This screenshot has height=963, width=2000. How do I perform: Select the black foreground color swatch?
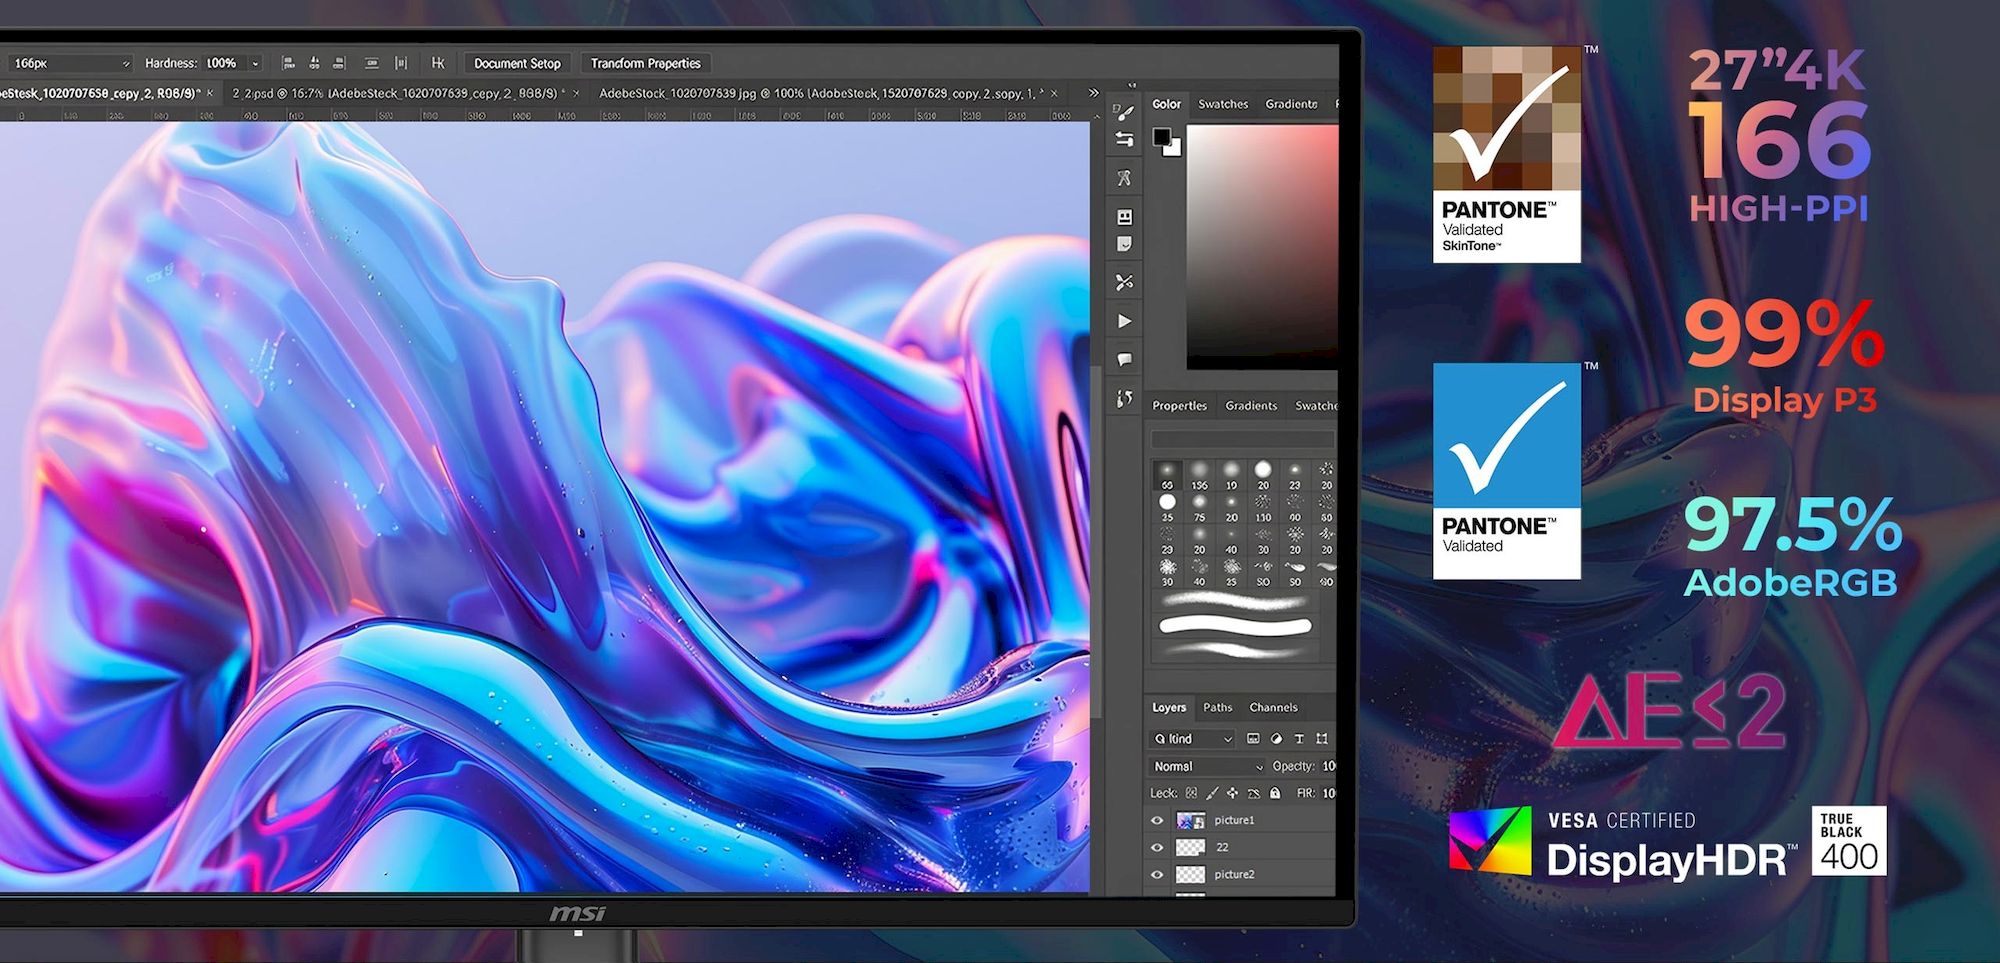pos(1161,137)
